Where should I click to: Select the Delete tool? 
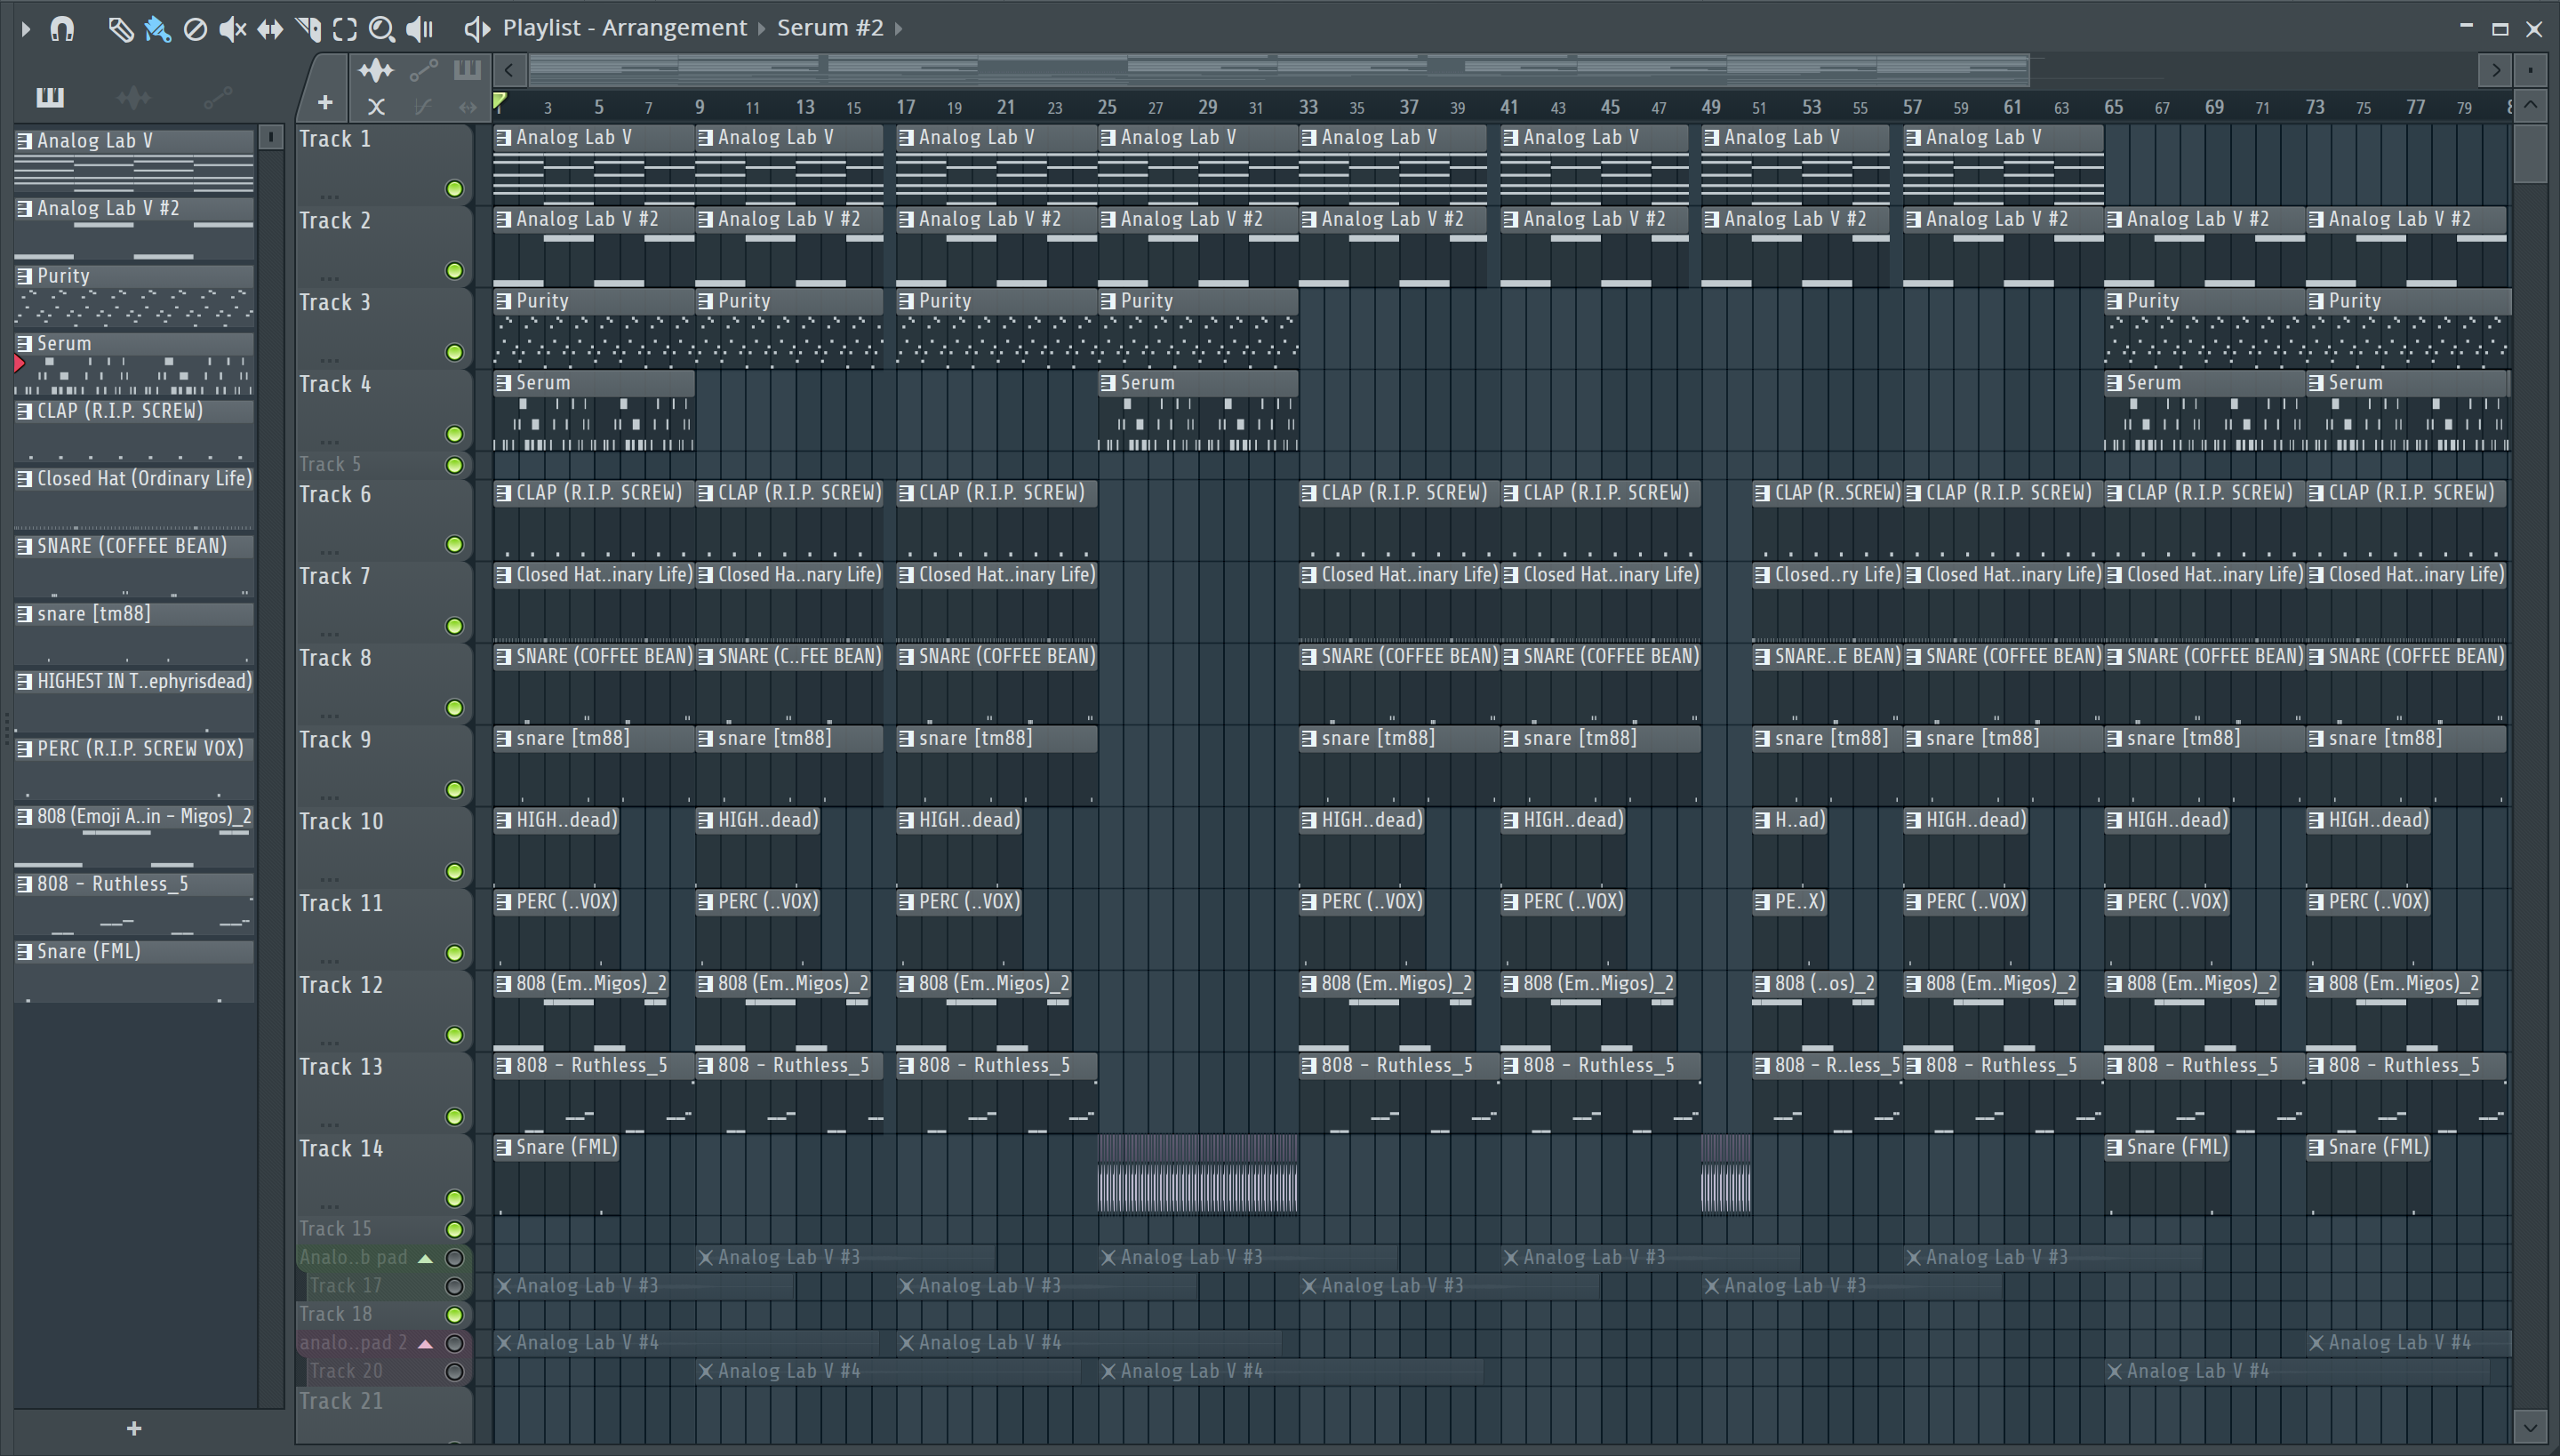click(x=195, y=29)
